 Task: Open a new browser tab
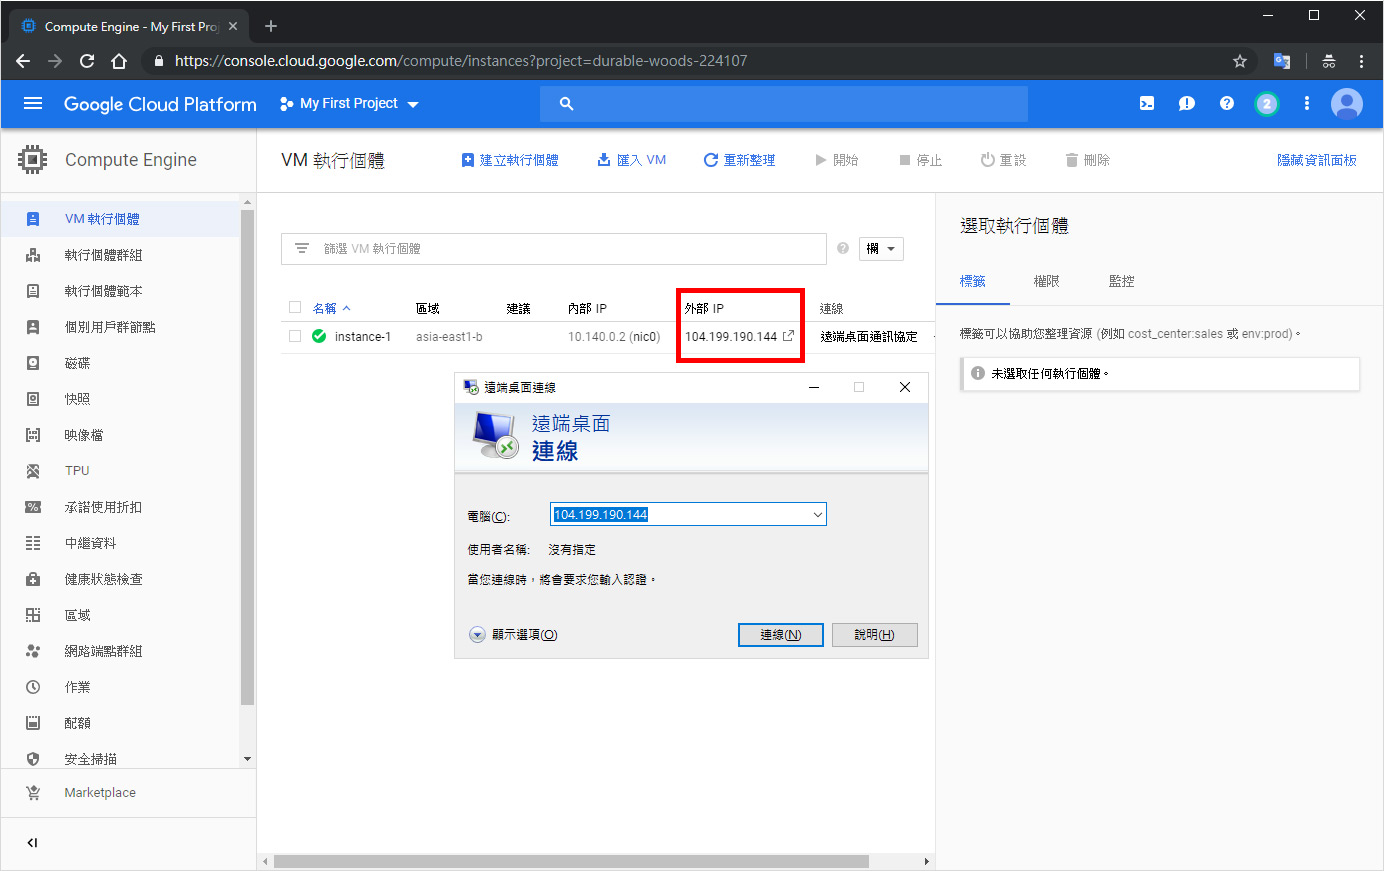[271, 26]
